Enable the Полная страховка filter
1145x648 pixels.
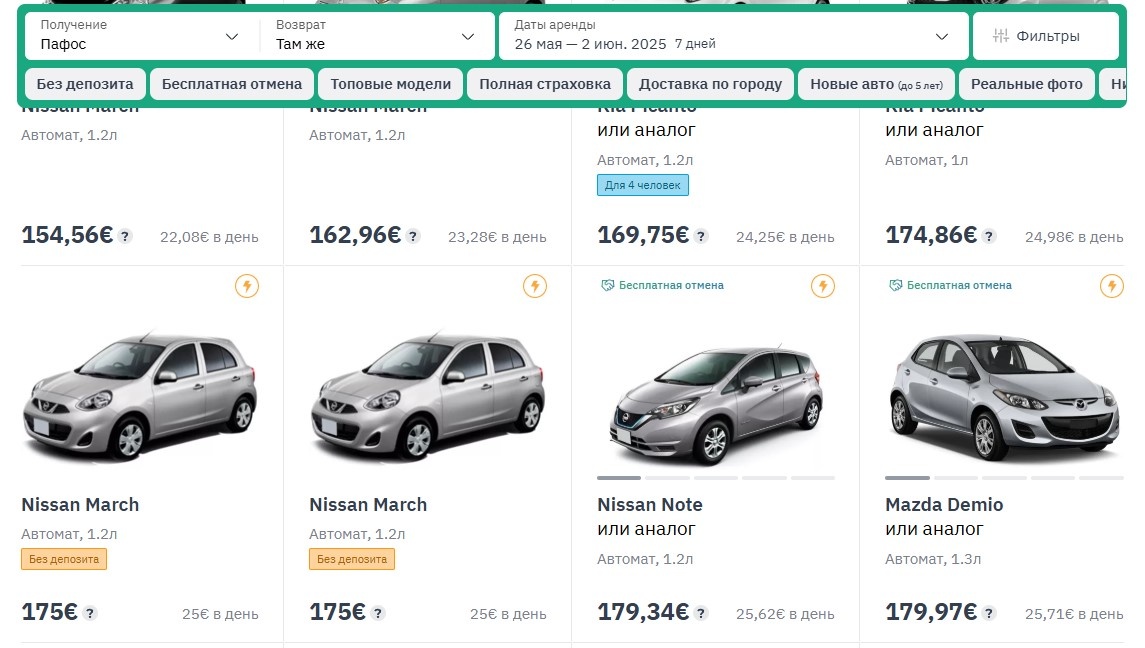[x=545, y=84]
